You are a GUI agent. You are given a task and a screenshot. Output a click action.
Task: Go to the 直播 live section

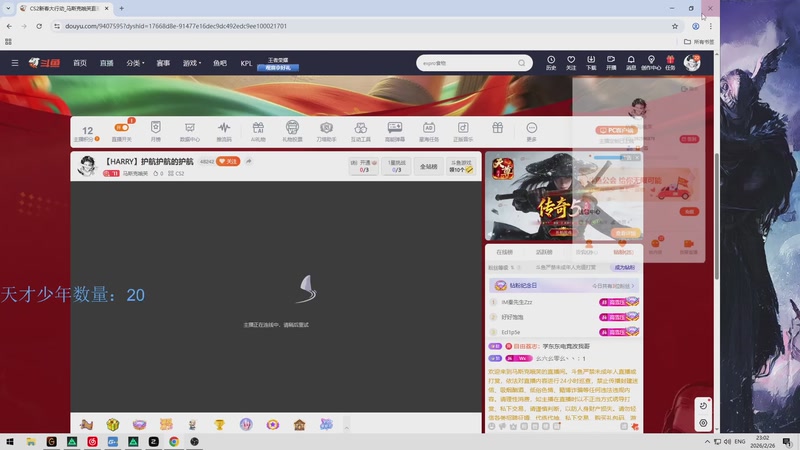(107, 63)
